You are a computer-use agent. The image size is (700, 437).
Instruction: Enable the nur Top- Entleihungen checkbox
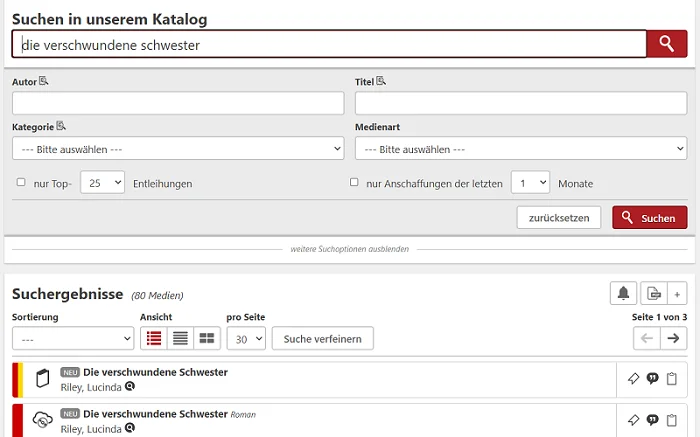21,182
